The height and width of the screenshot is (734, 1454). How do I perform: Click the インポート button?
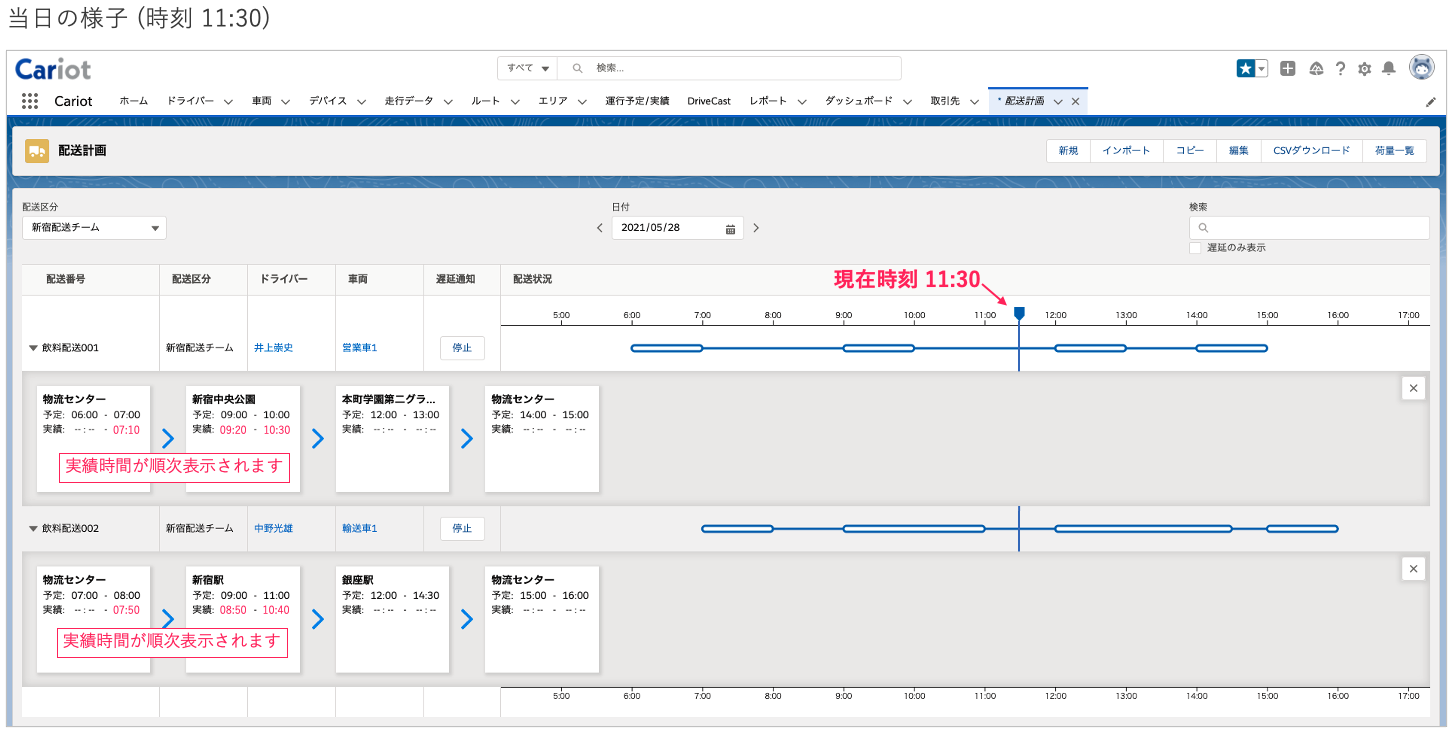point(1127,150)
